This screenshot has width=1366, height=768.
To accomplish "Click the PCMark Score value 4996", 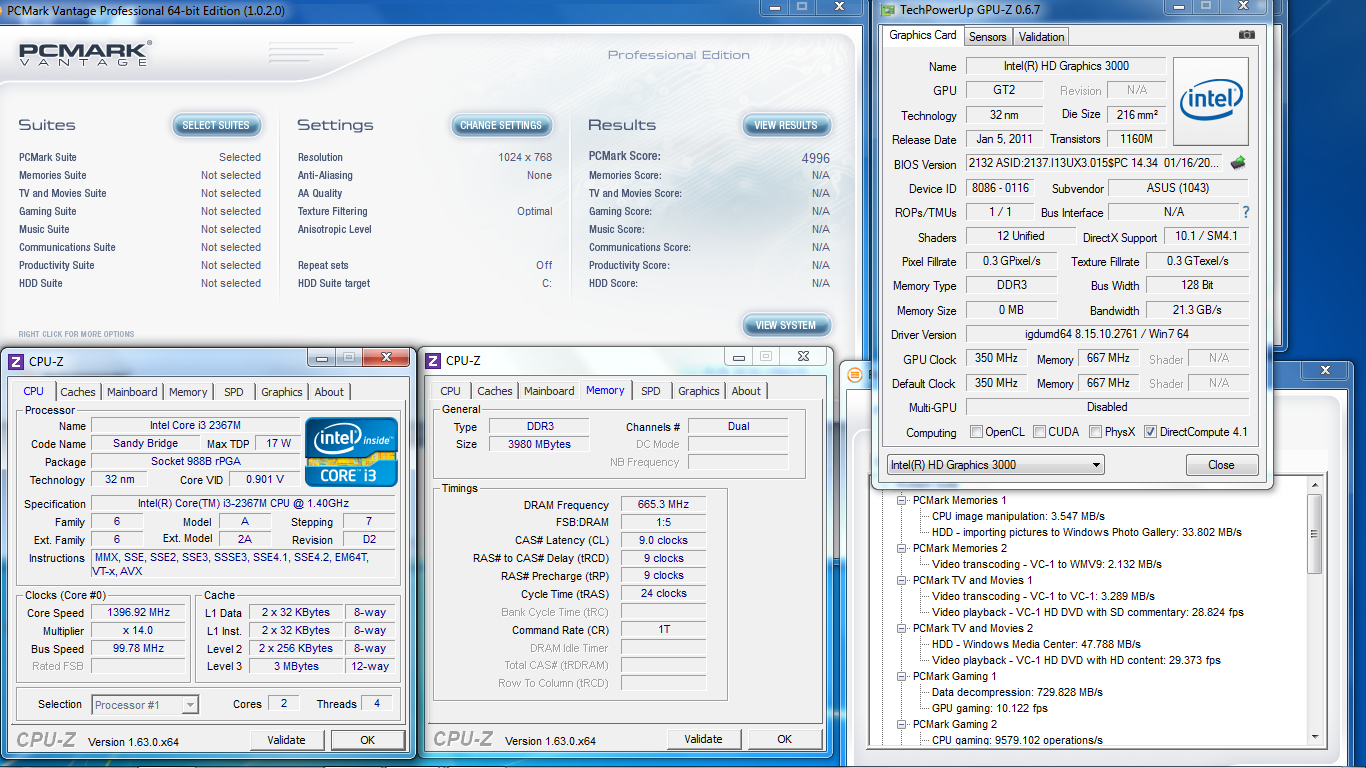I will 816,158.
